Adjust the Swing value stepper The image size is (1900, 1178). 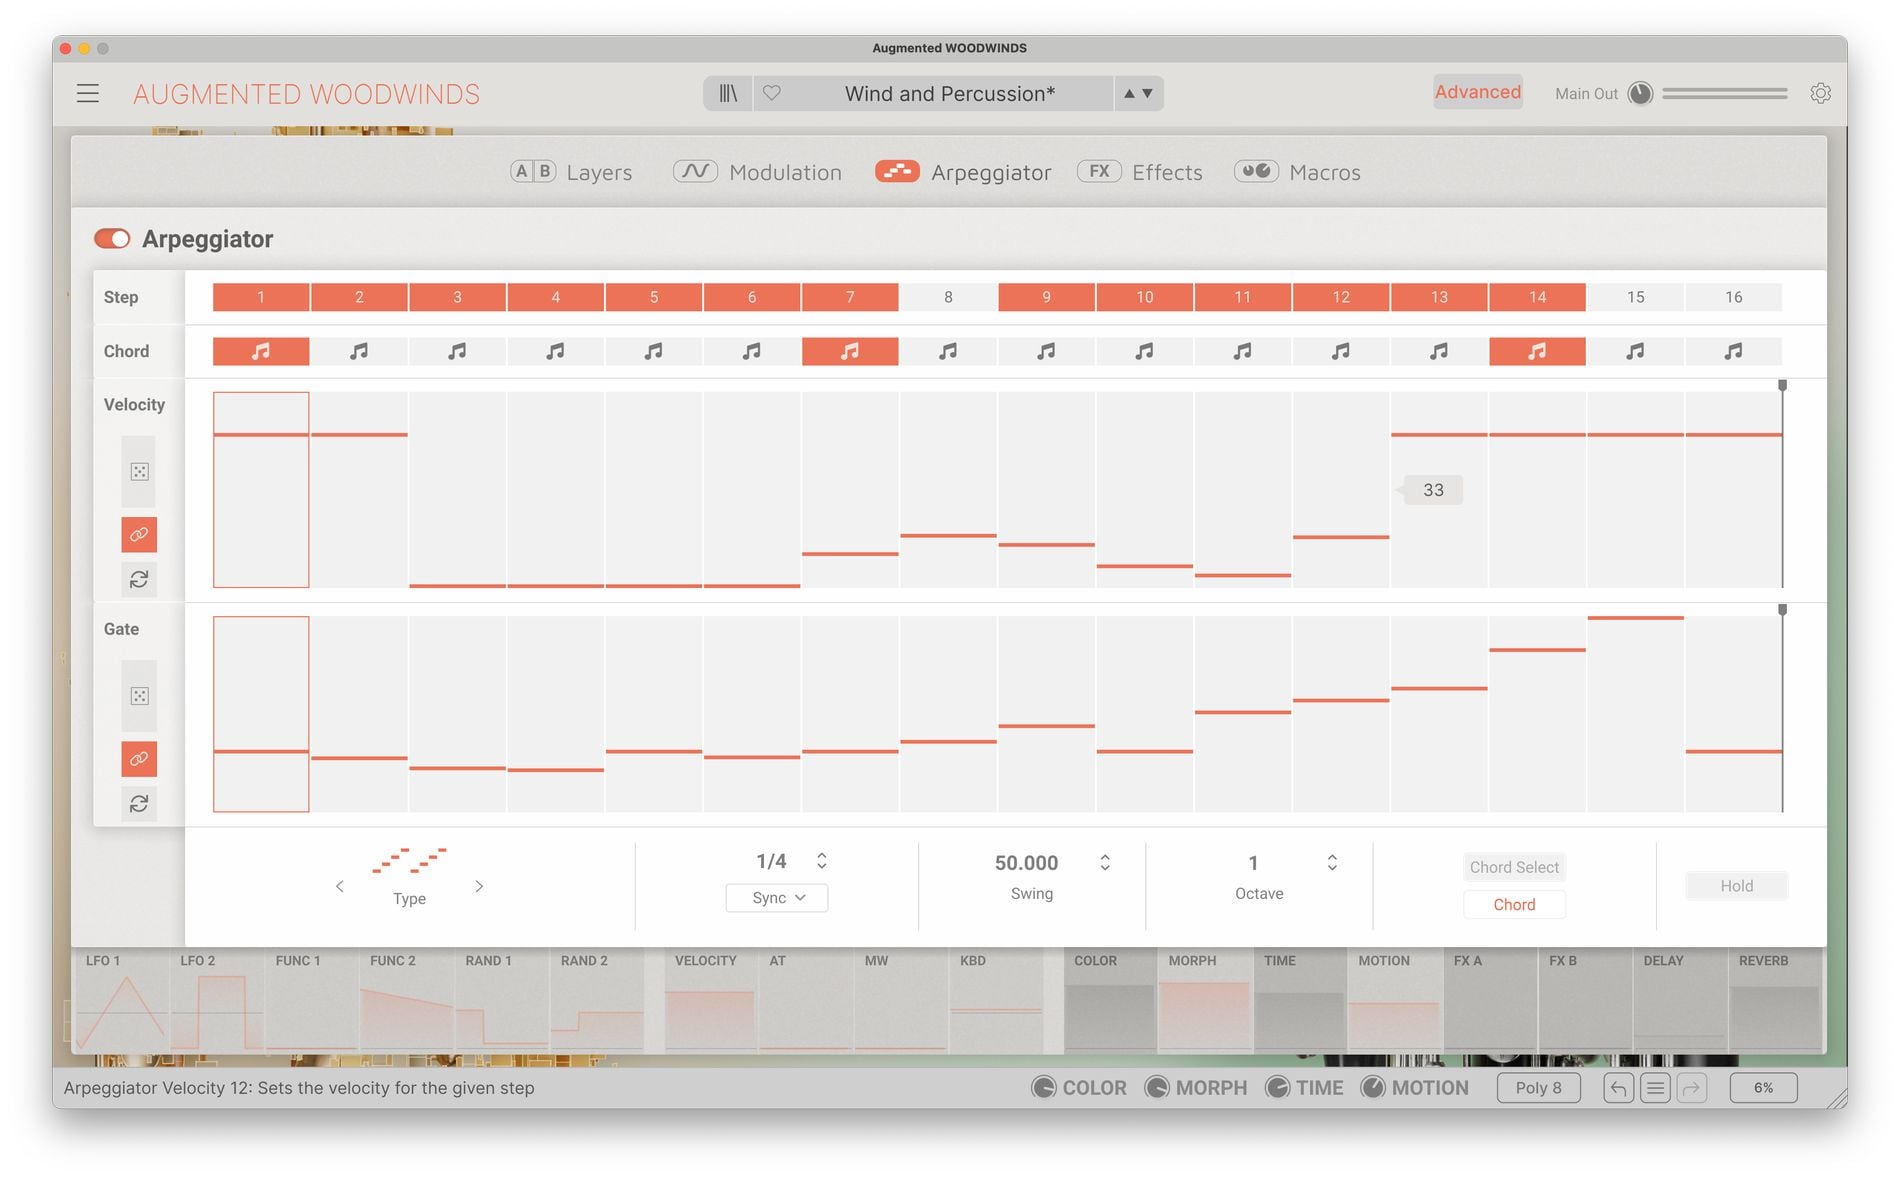(x=1105, y=862)
